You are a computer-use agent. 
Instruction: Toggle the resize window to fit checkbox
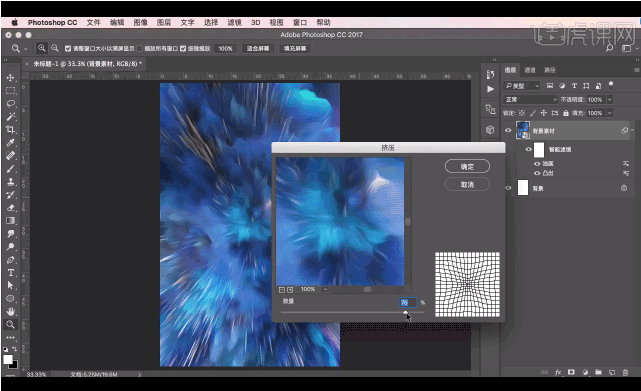click(x=68, y=49)
